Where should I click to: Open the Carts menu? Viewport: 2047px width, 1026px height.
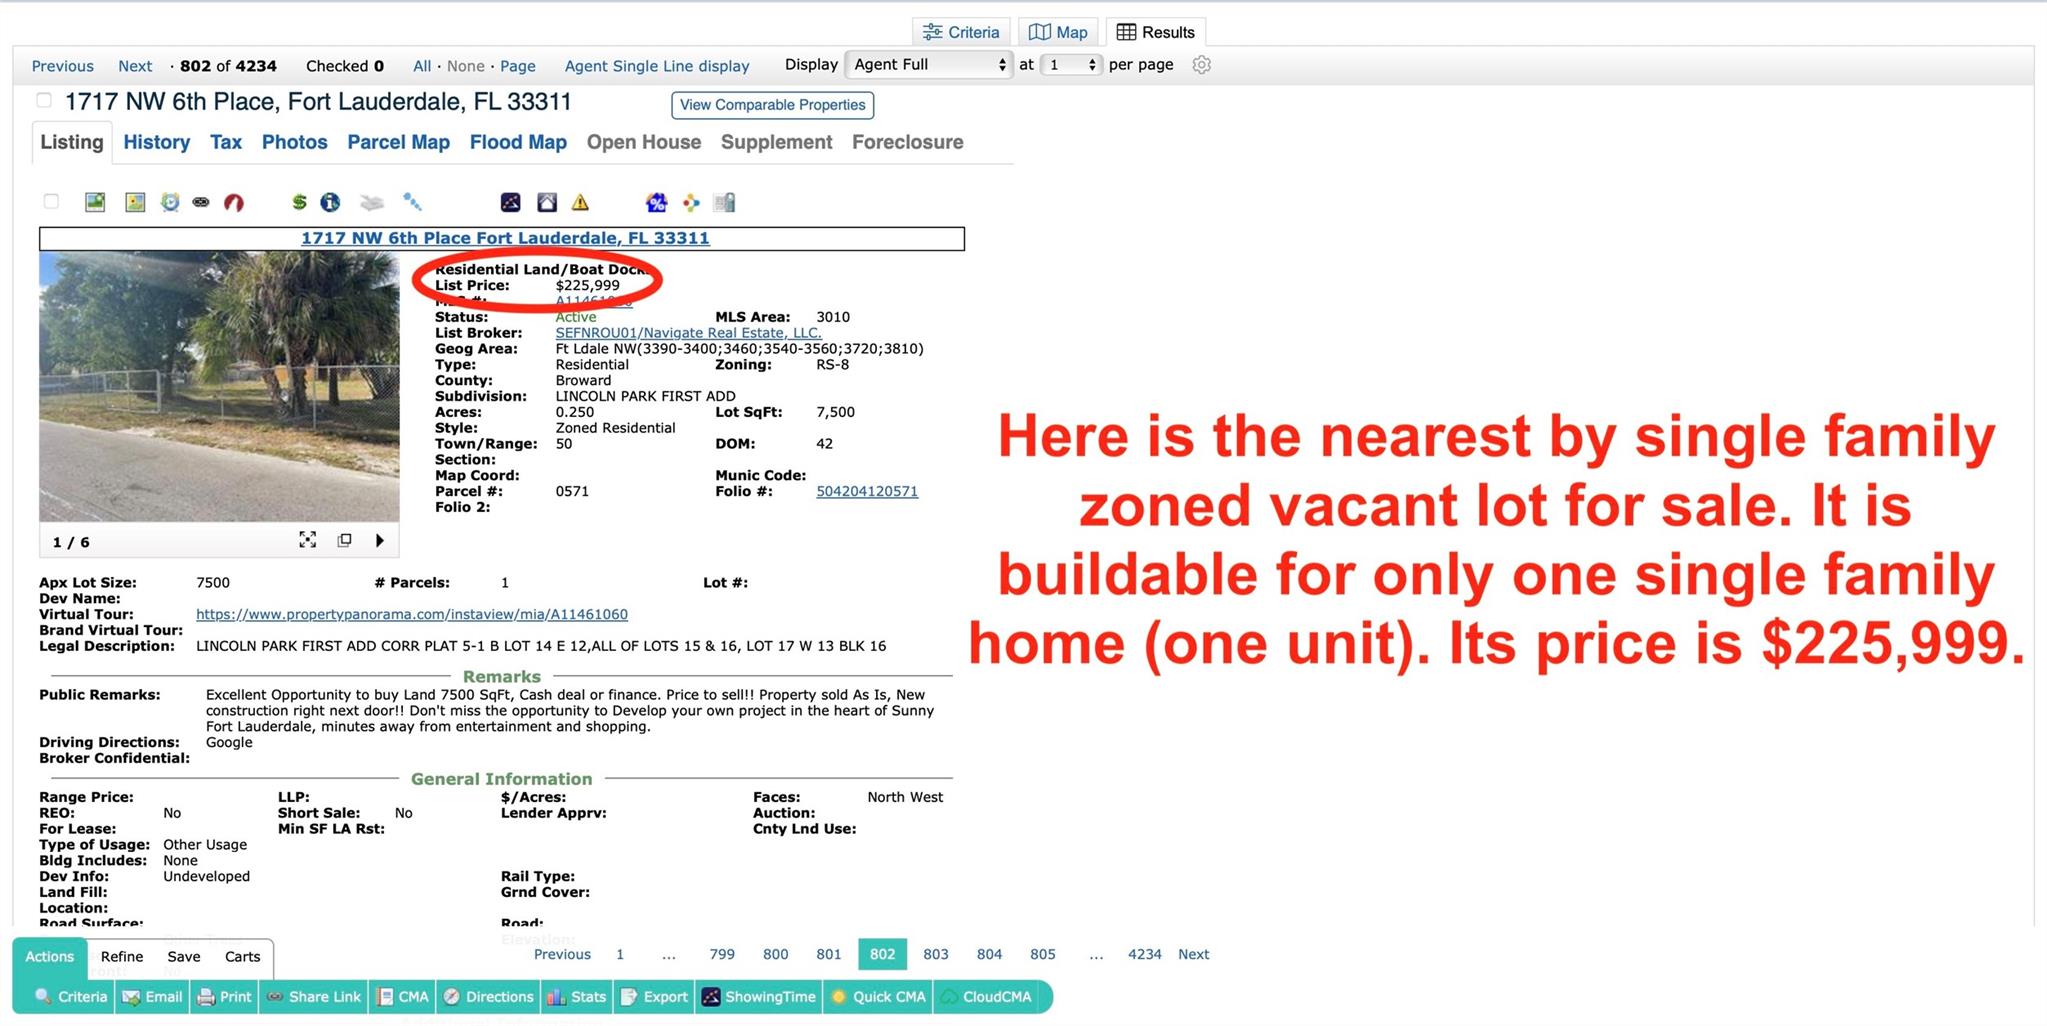(x=242, y=956)
